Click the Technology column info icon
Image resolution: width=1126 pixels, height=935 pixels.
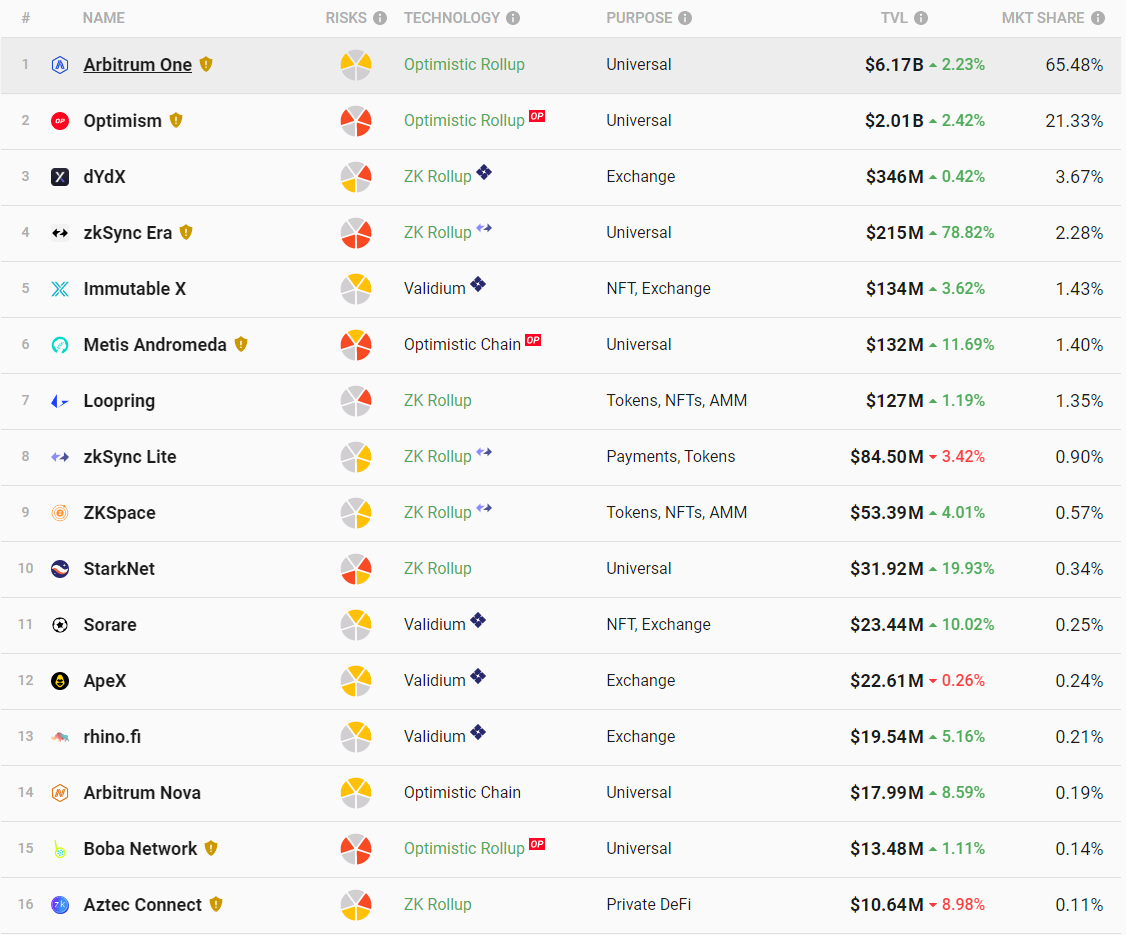[x=513, y=18]
